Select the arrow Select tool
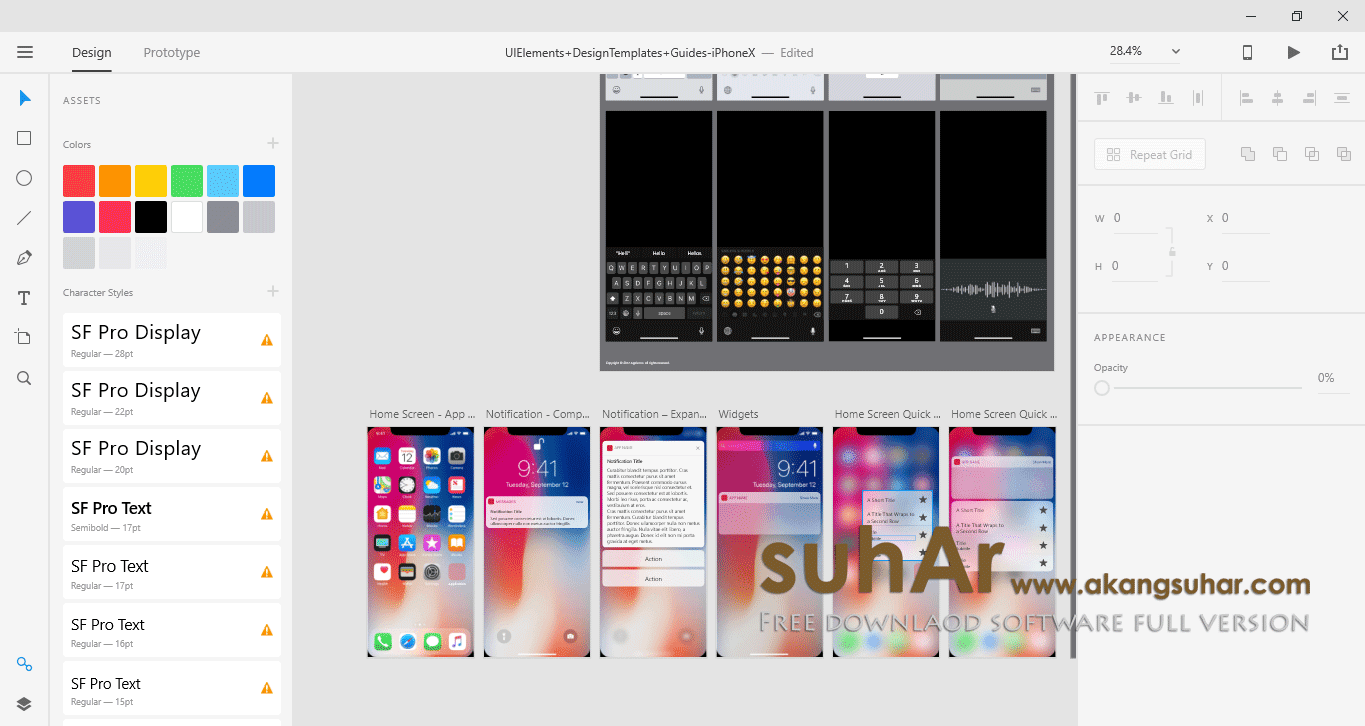This screenshot has width=1365, height=726. pyautogui.click(x=25, y=98)
